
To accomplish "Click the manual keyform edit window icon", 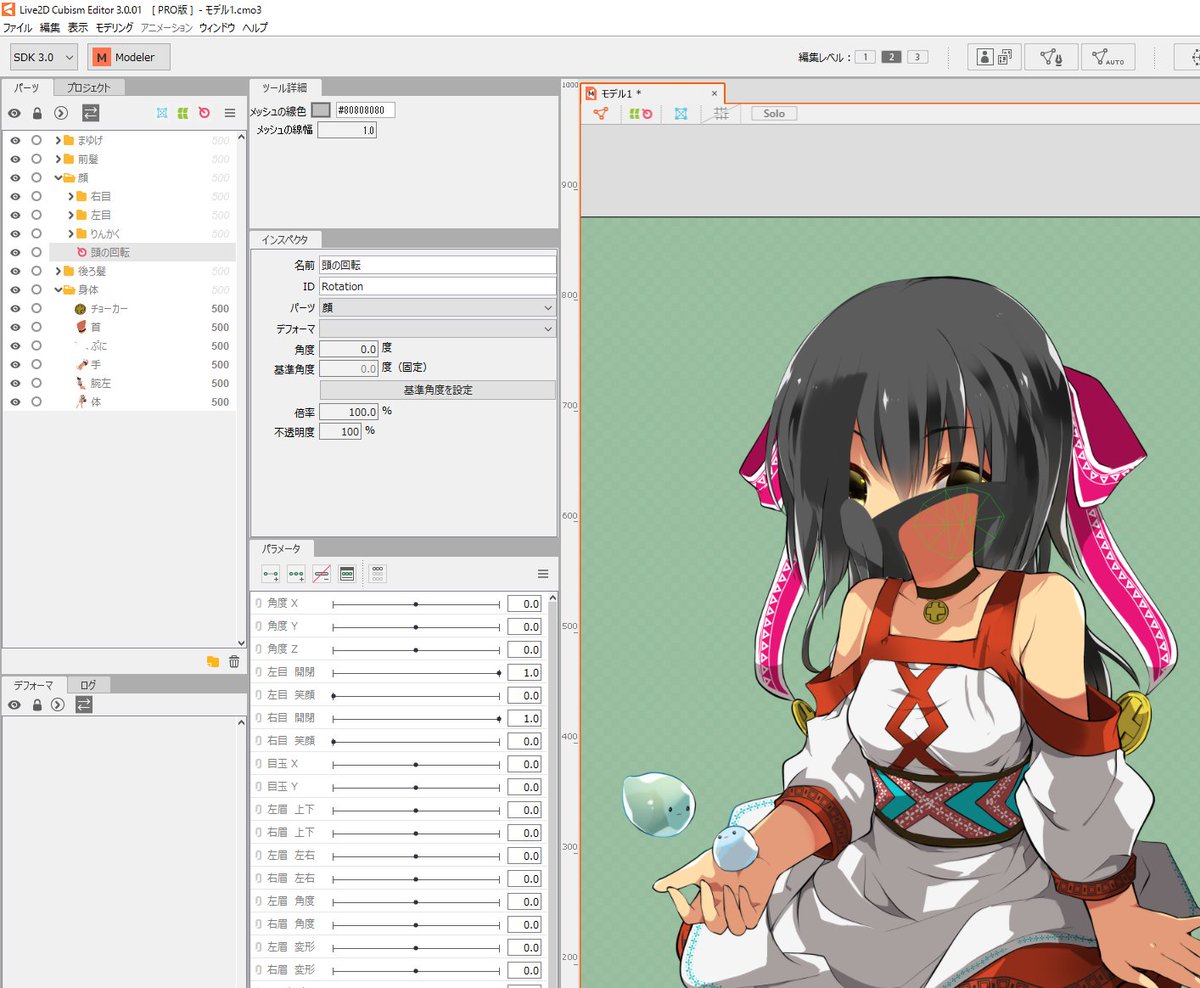I will point(347,574).
